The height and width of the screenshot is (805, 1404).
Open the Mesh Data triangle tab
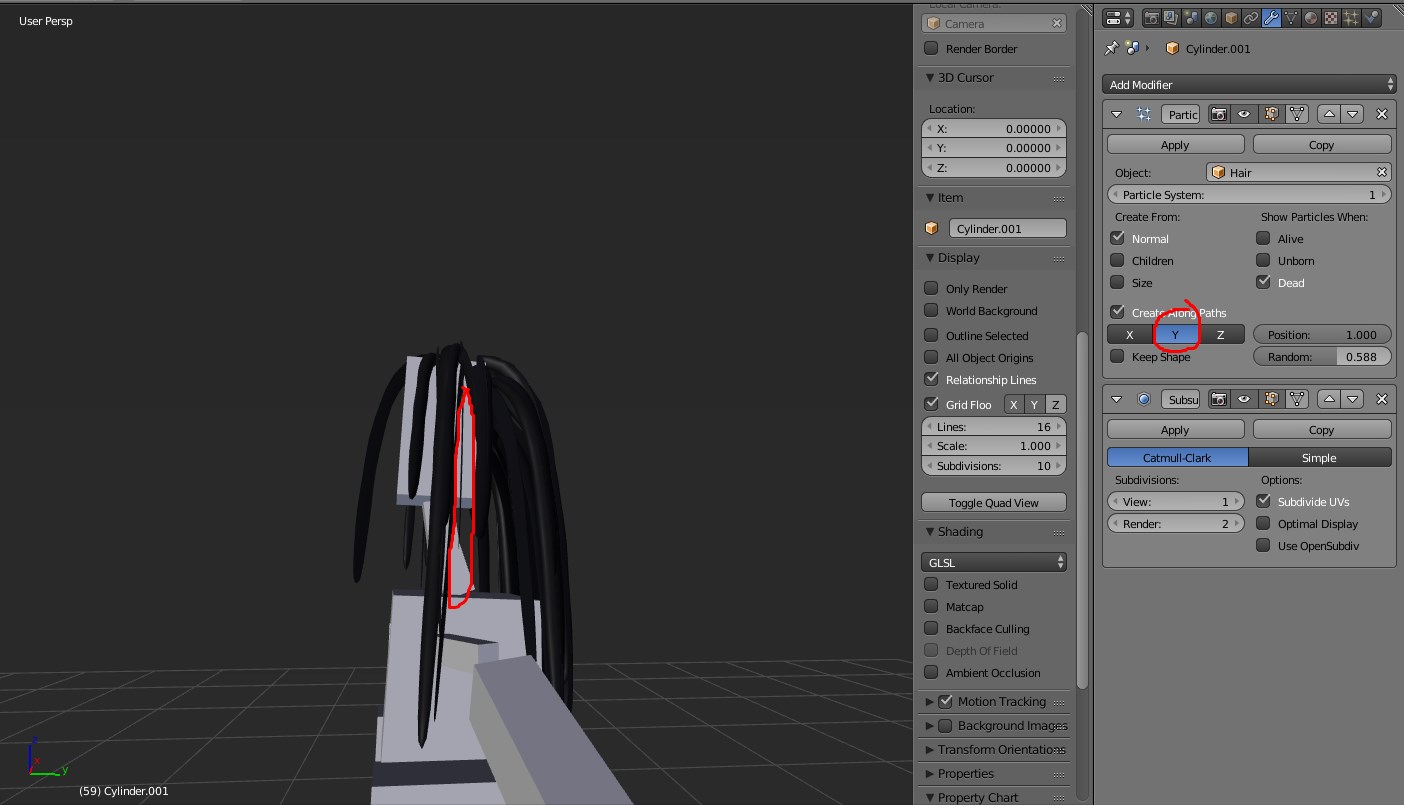click(x=1292, y=18)
